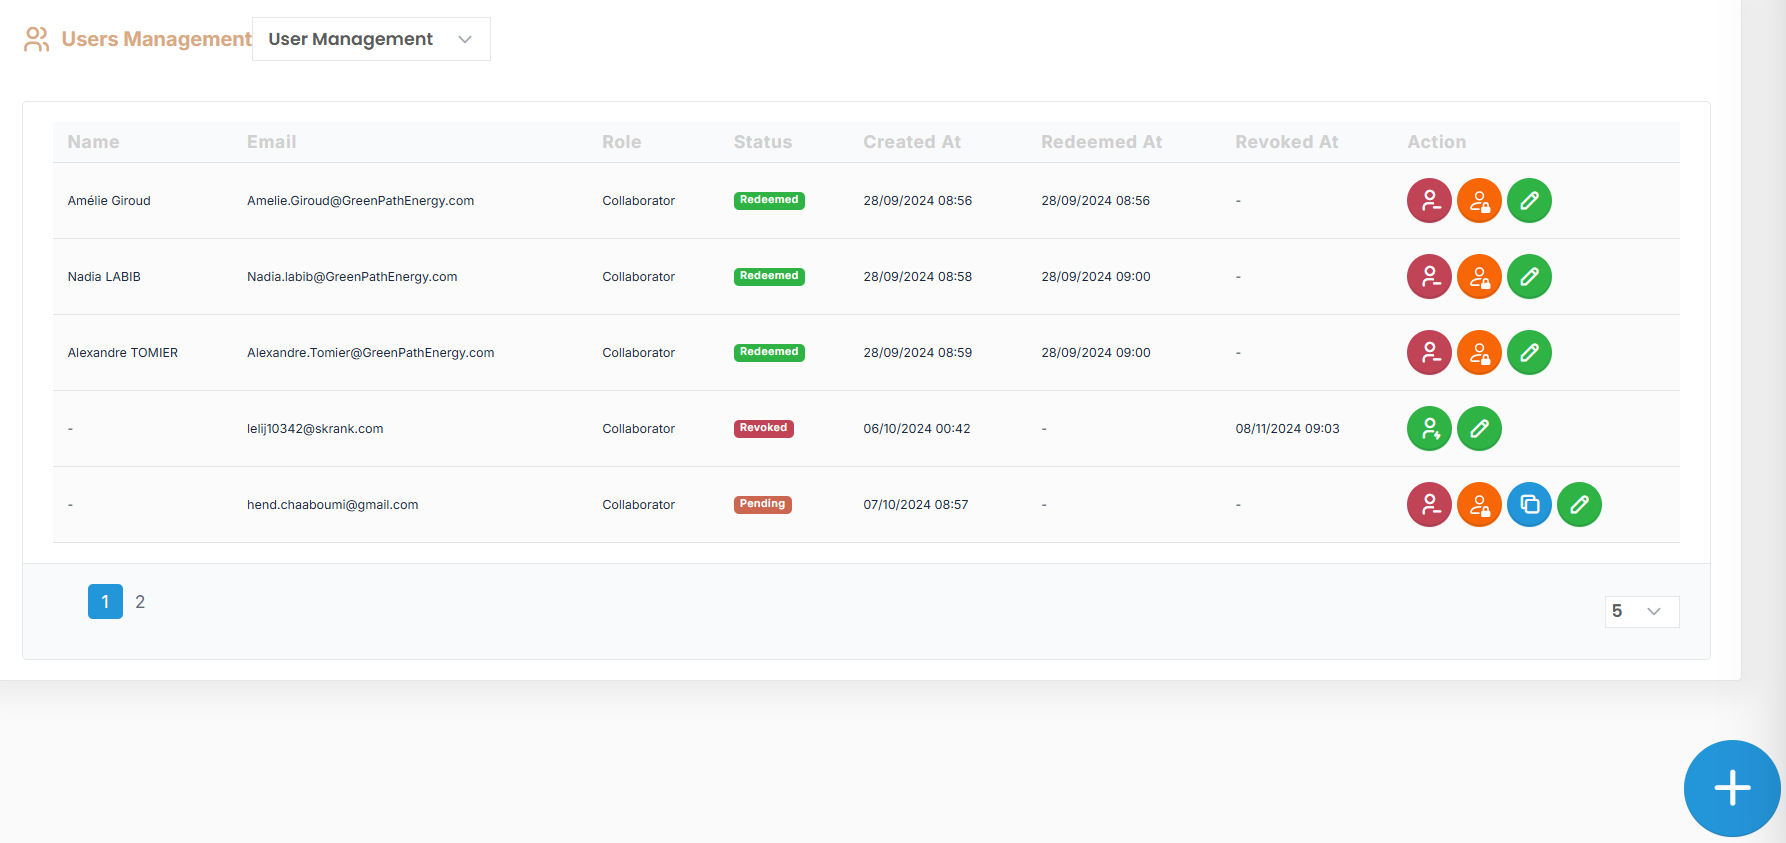
Task: Click the Name column header
Action: coord(93,142)
